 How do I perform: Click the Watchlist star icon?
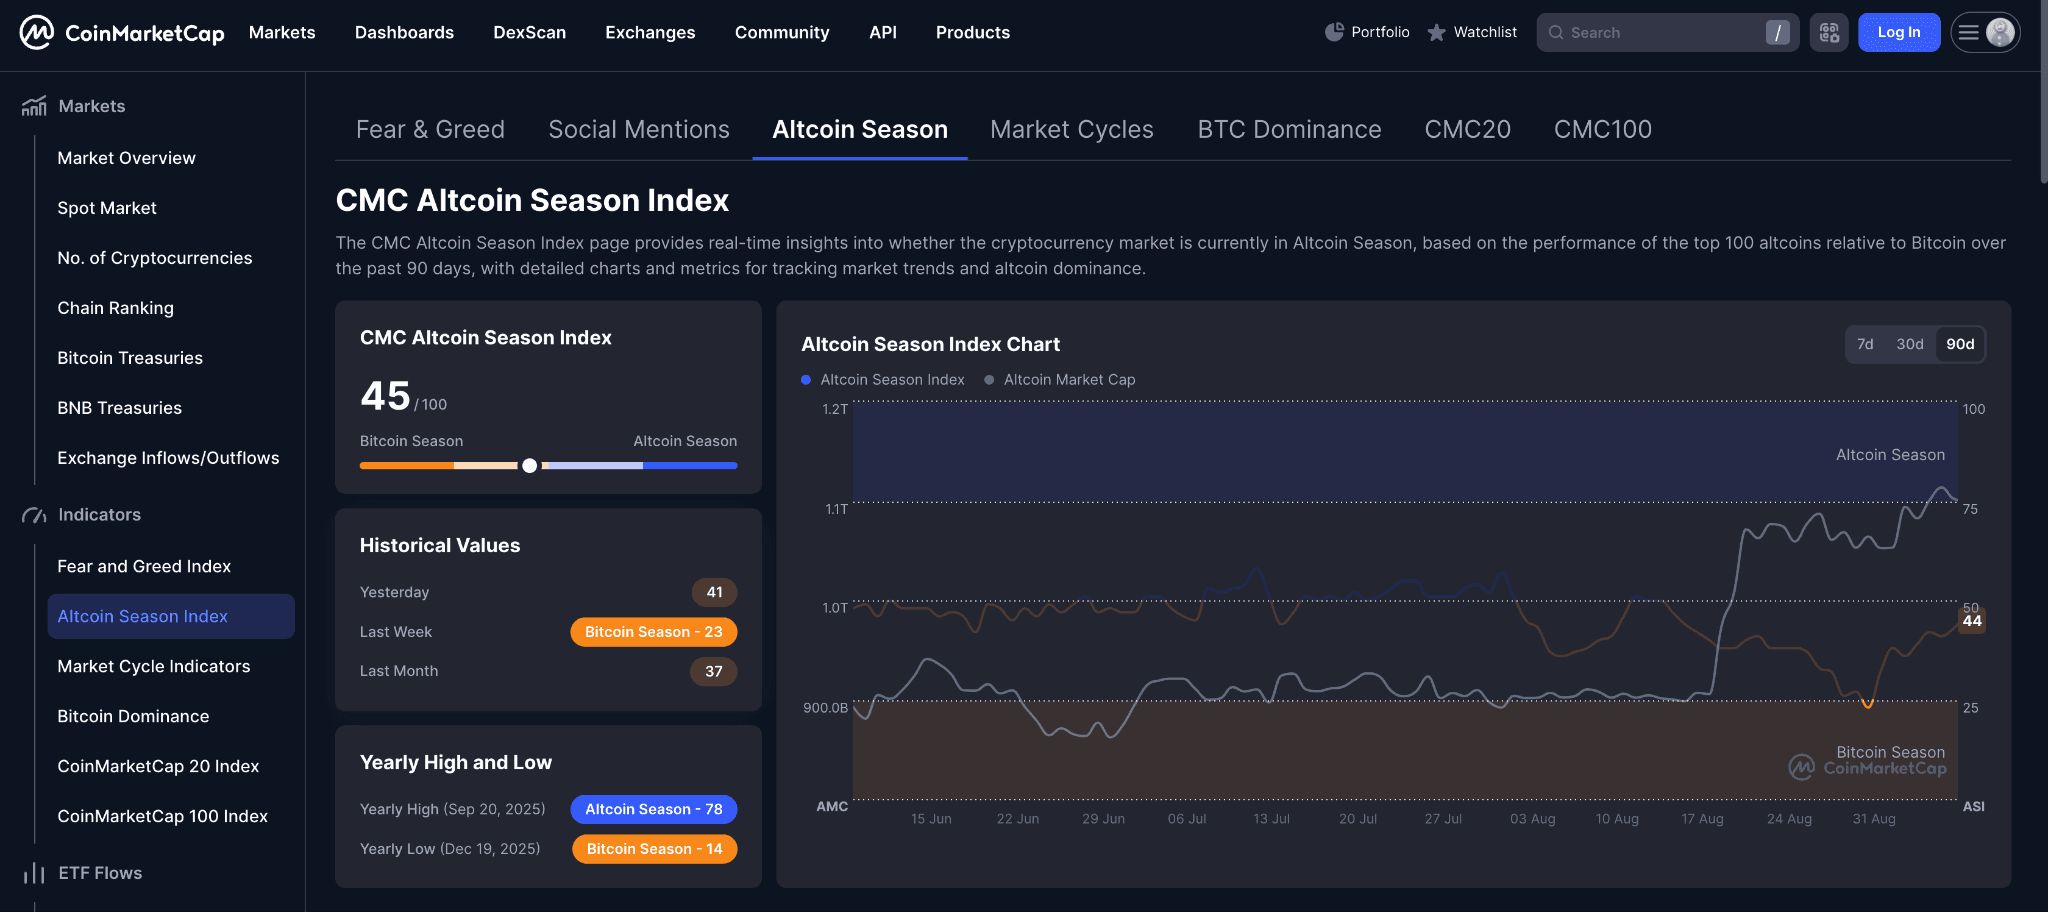pyautogui.click(x=1436, y=32)
